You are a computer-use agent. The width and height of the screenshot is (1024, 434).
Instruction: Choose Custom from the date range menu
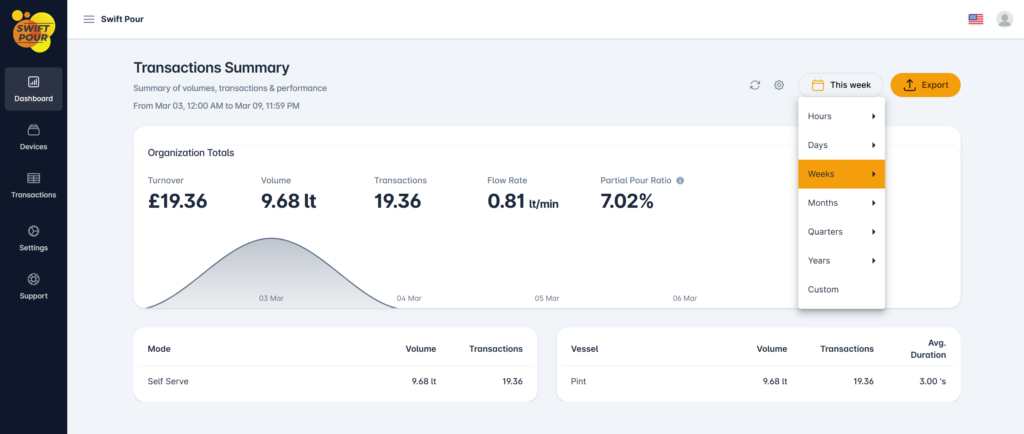point(823,289)
